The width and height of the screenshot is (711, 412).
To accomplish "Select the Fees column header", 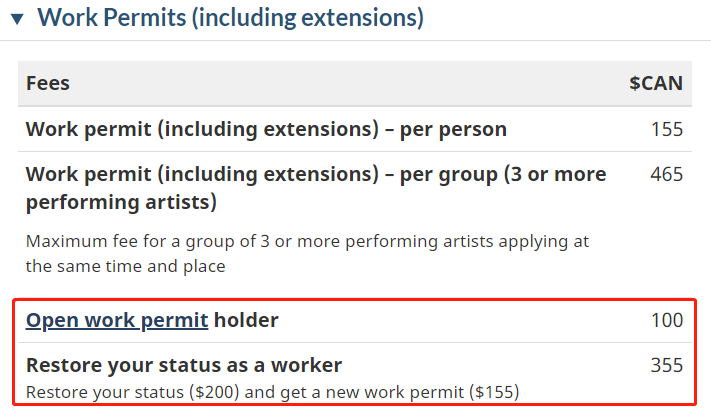I will point(48,83).
